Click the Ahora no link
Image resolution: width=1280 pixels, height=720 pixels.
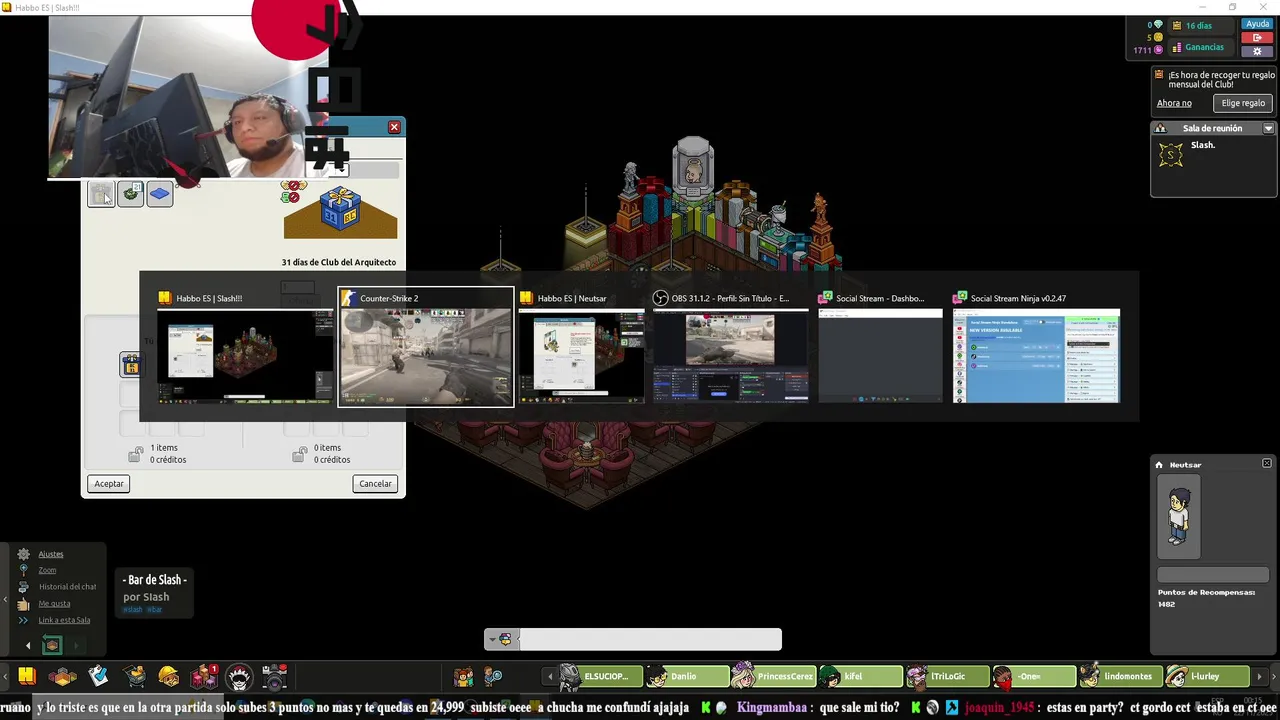[1174, 103]
